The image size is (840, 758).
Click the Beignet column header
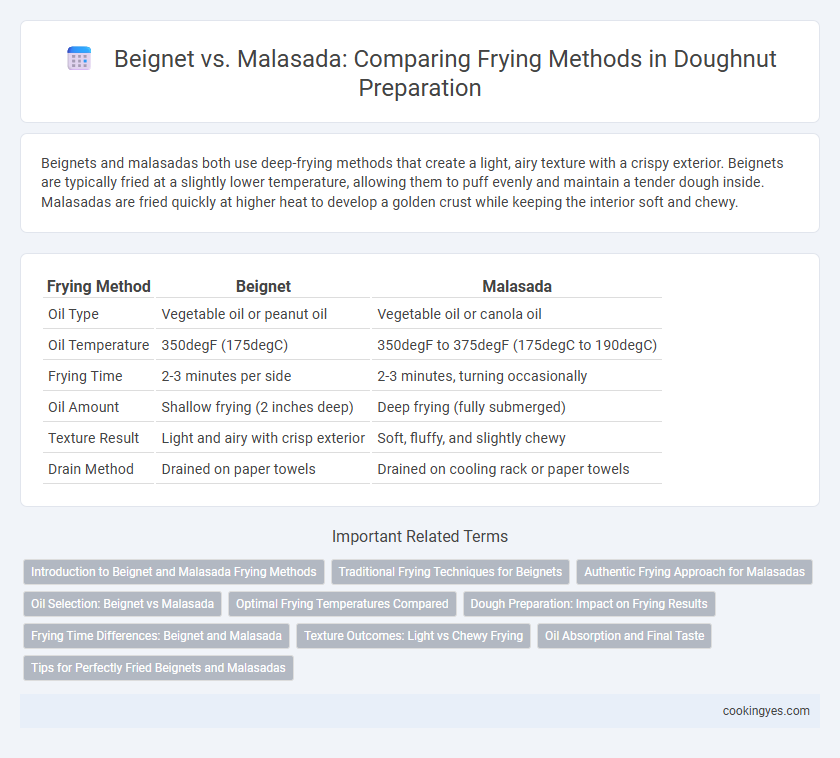[x=263, y=287]
